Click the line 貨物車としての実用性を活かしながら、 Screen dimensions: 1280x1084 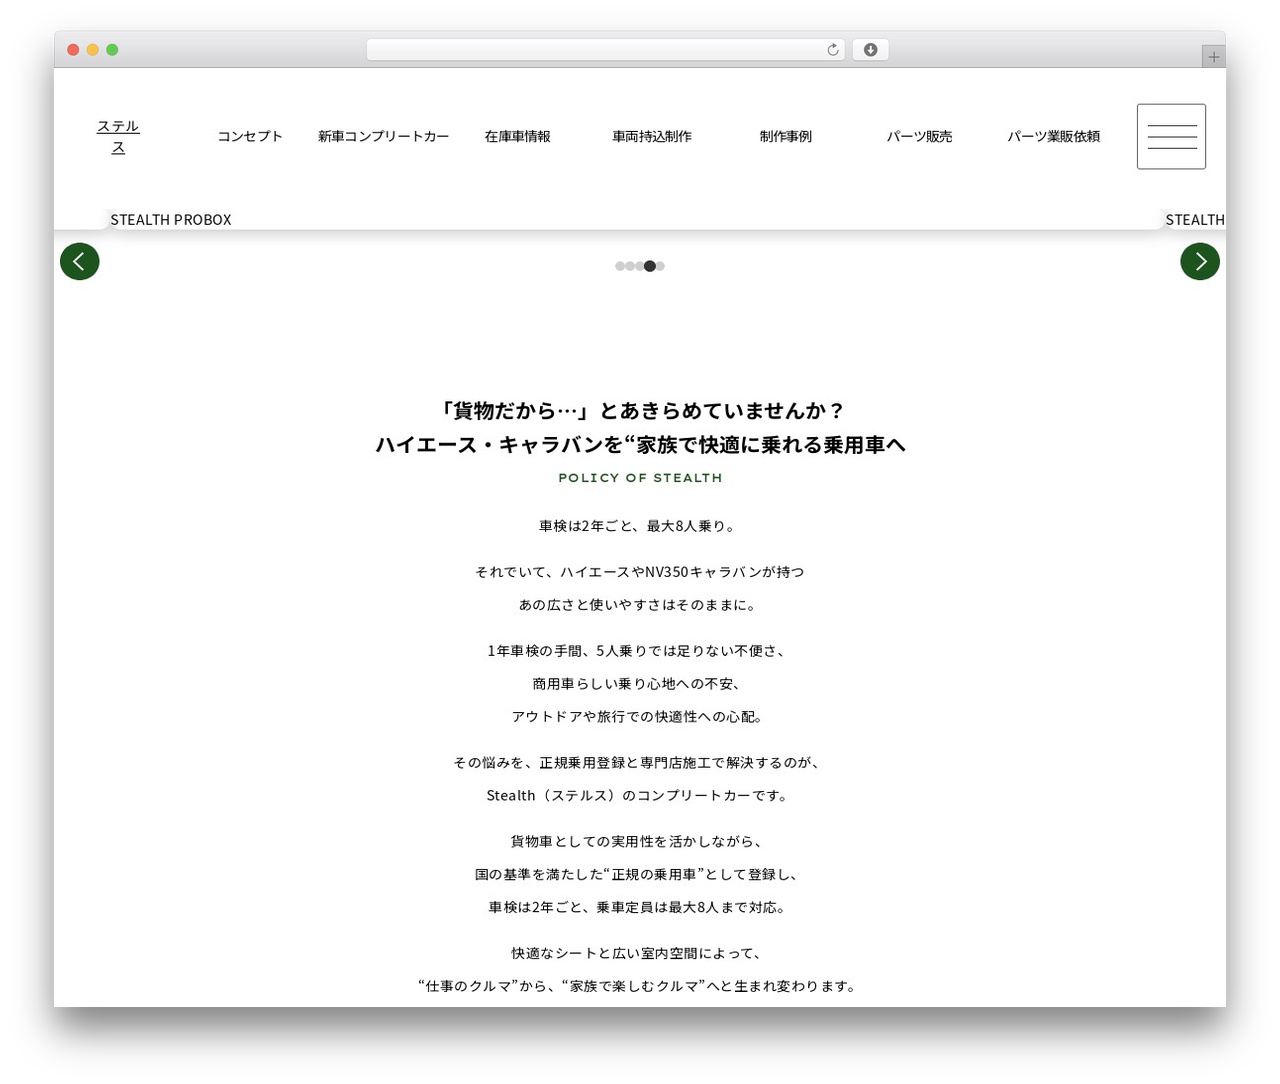pyautogui.click(x=640, y=842)
